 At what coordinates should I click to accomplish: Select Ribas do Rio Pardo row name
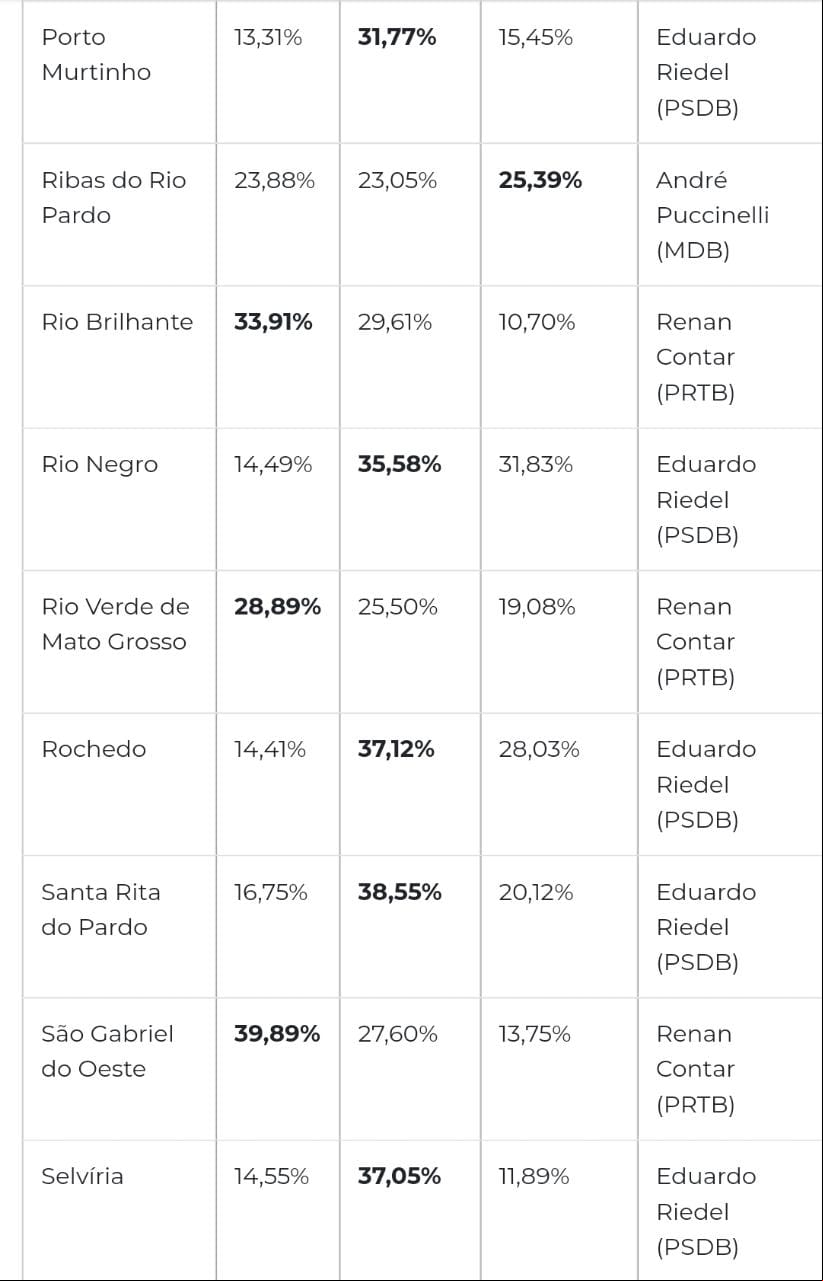pyautogui.click(x=114, y=198)
